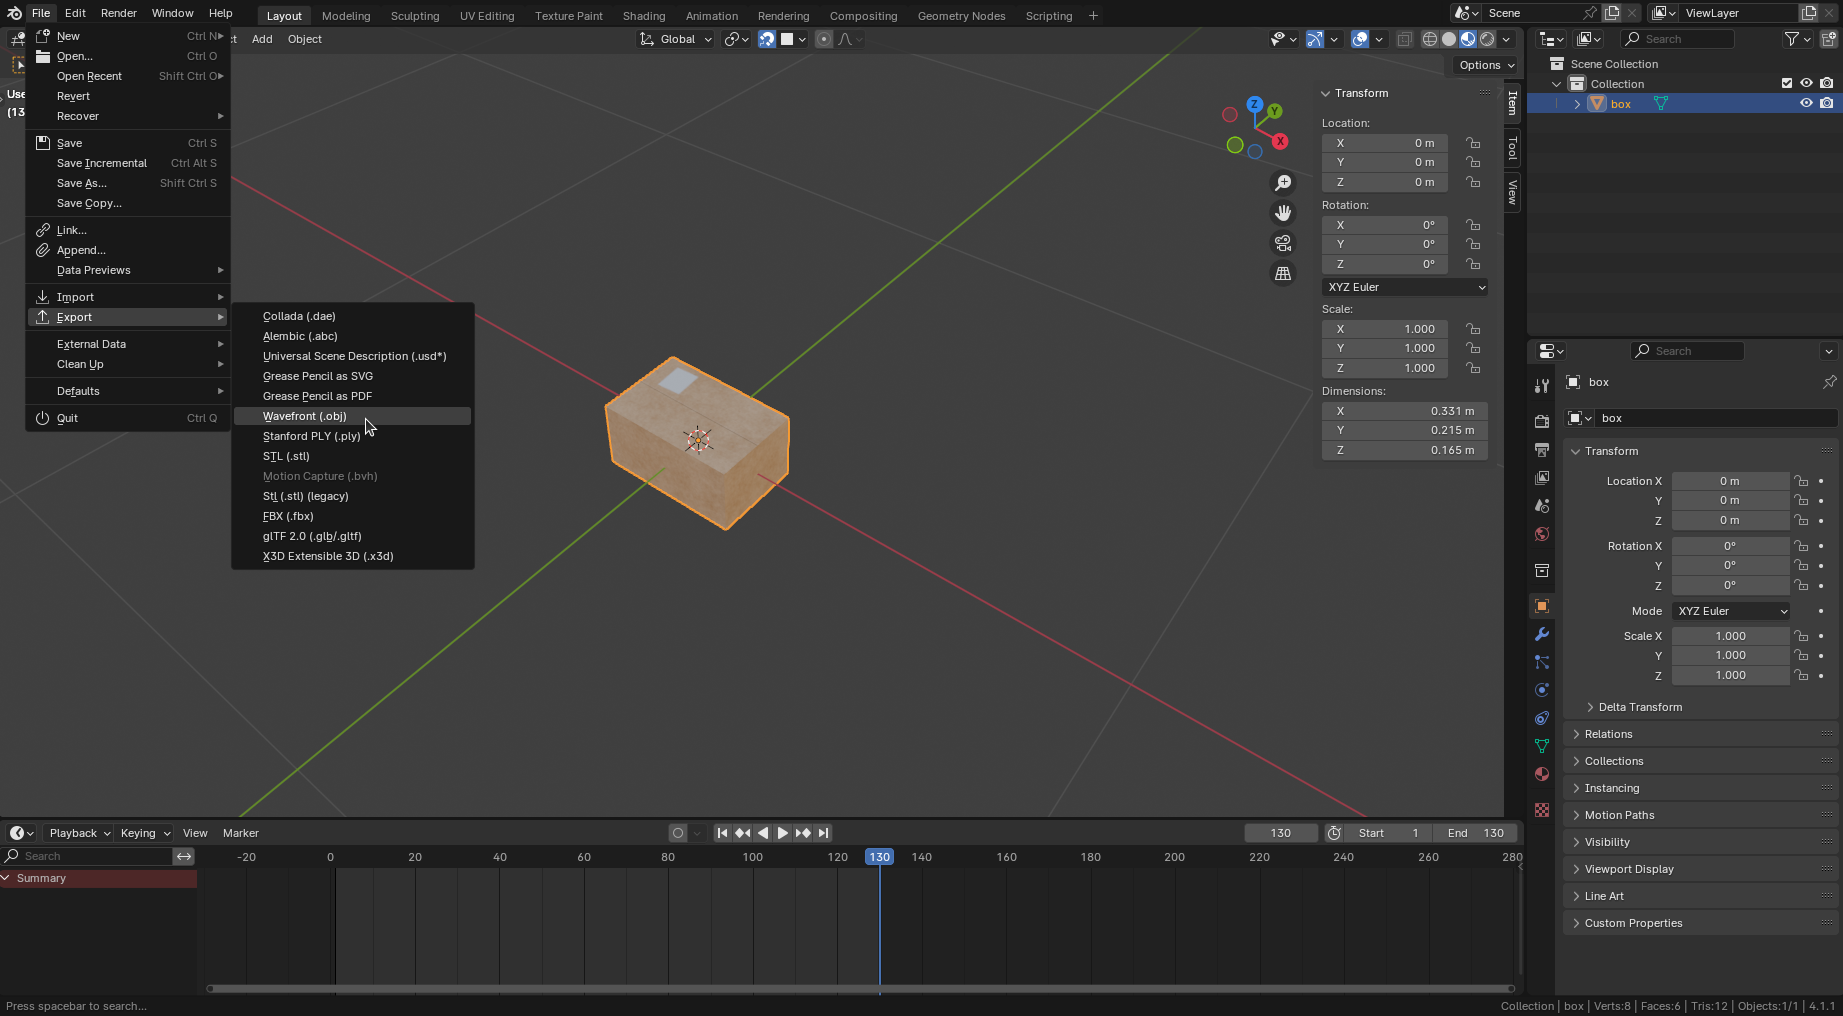1843x1016 pixels.
Task: Open the Modifiers properties tab
Action: coord(1542,634)
